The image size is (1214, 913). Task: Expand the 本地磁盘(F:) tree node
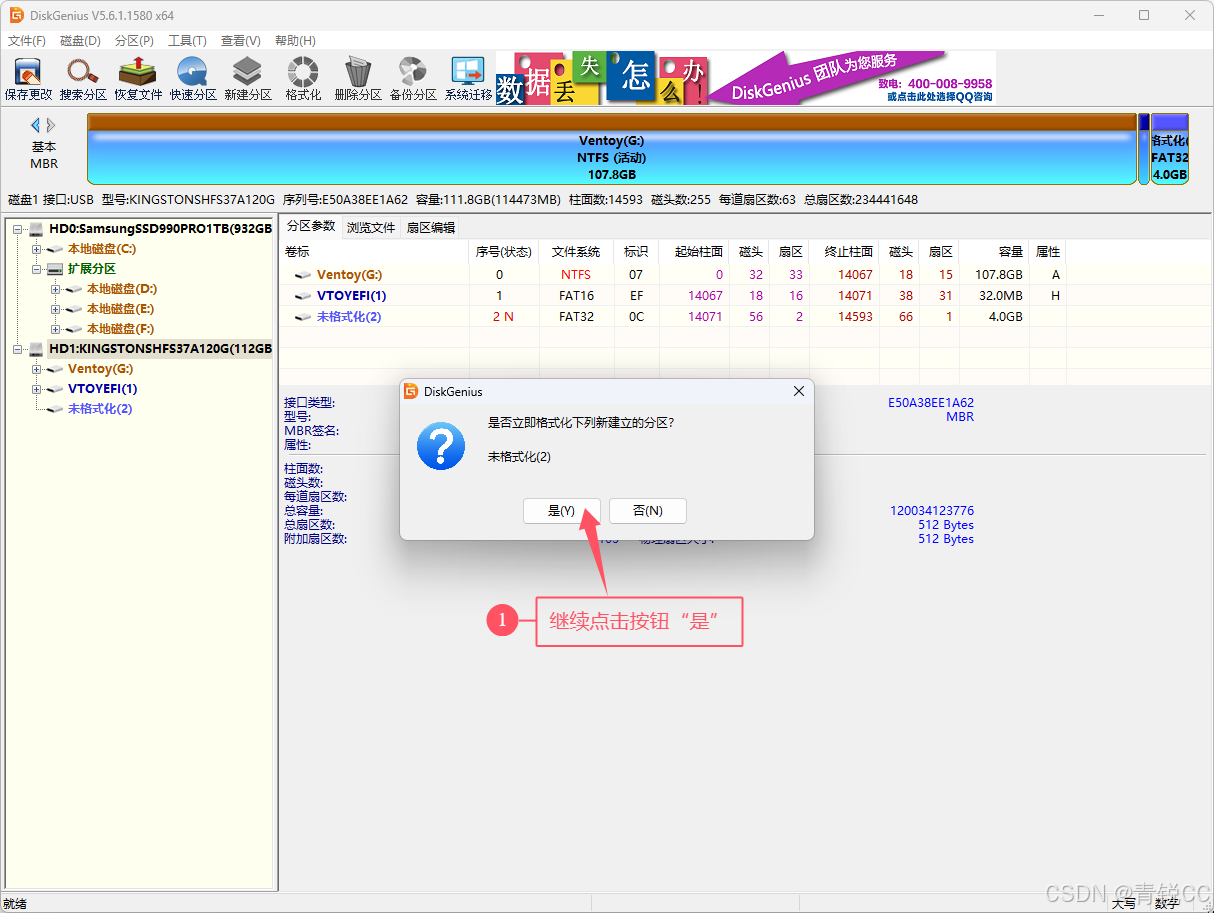click(56, 329)
